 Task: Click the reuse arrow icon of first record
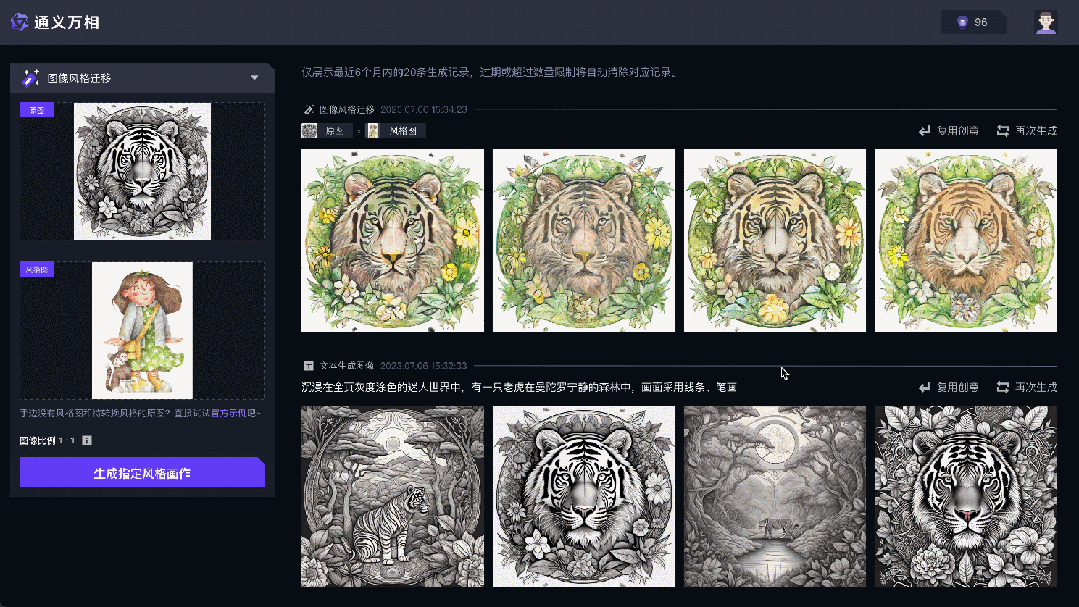[925, 131]
